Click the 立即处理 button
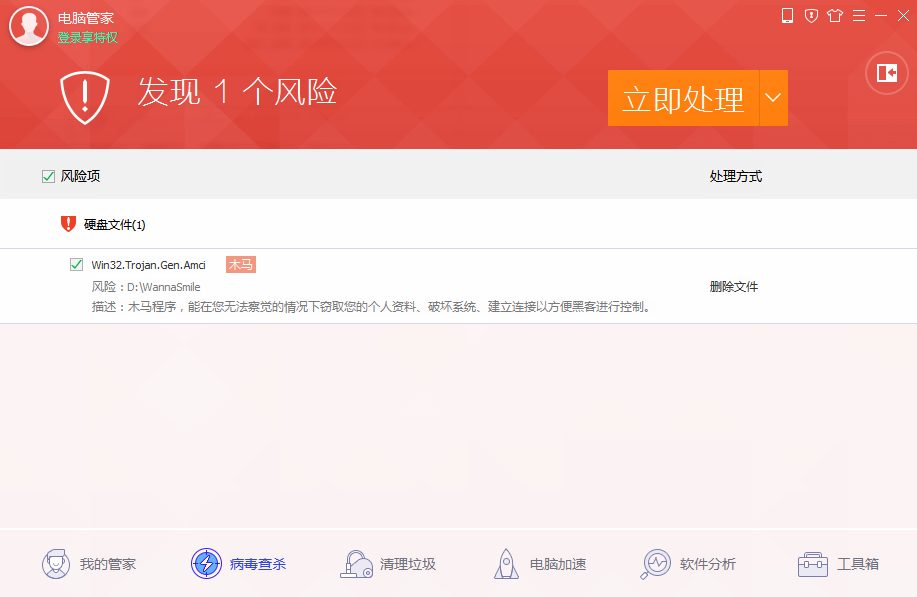Viewport: 917px width, 597px height. coord(683,98)
